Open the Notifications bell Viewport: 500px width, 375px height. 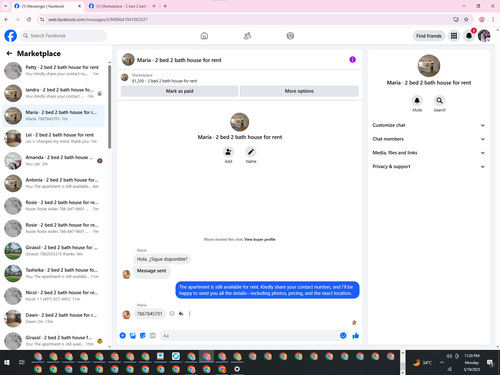coord(469,36)
